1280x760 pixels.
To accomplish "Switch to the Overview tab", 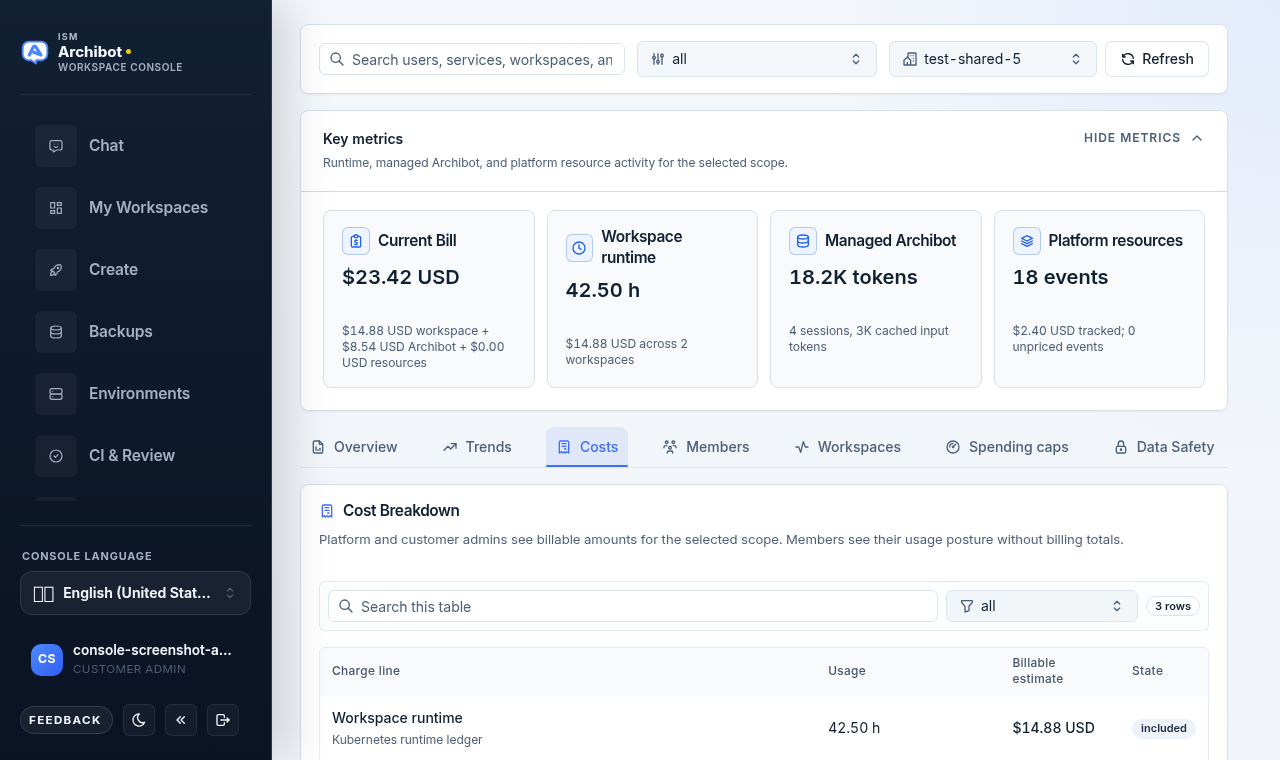I will [x=354, y=447].
